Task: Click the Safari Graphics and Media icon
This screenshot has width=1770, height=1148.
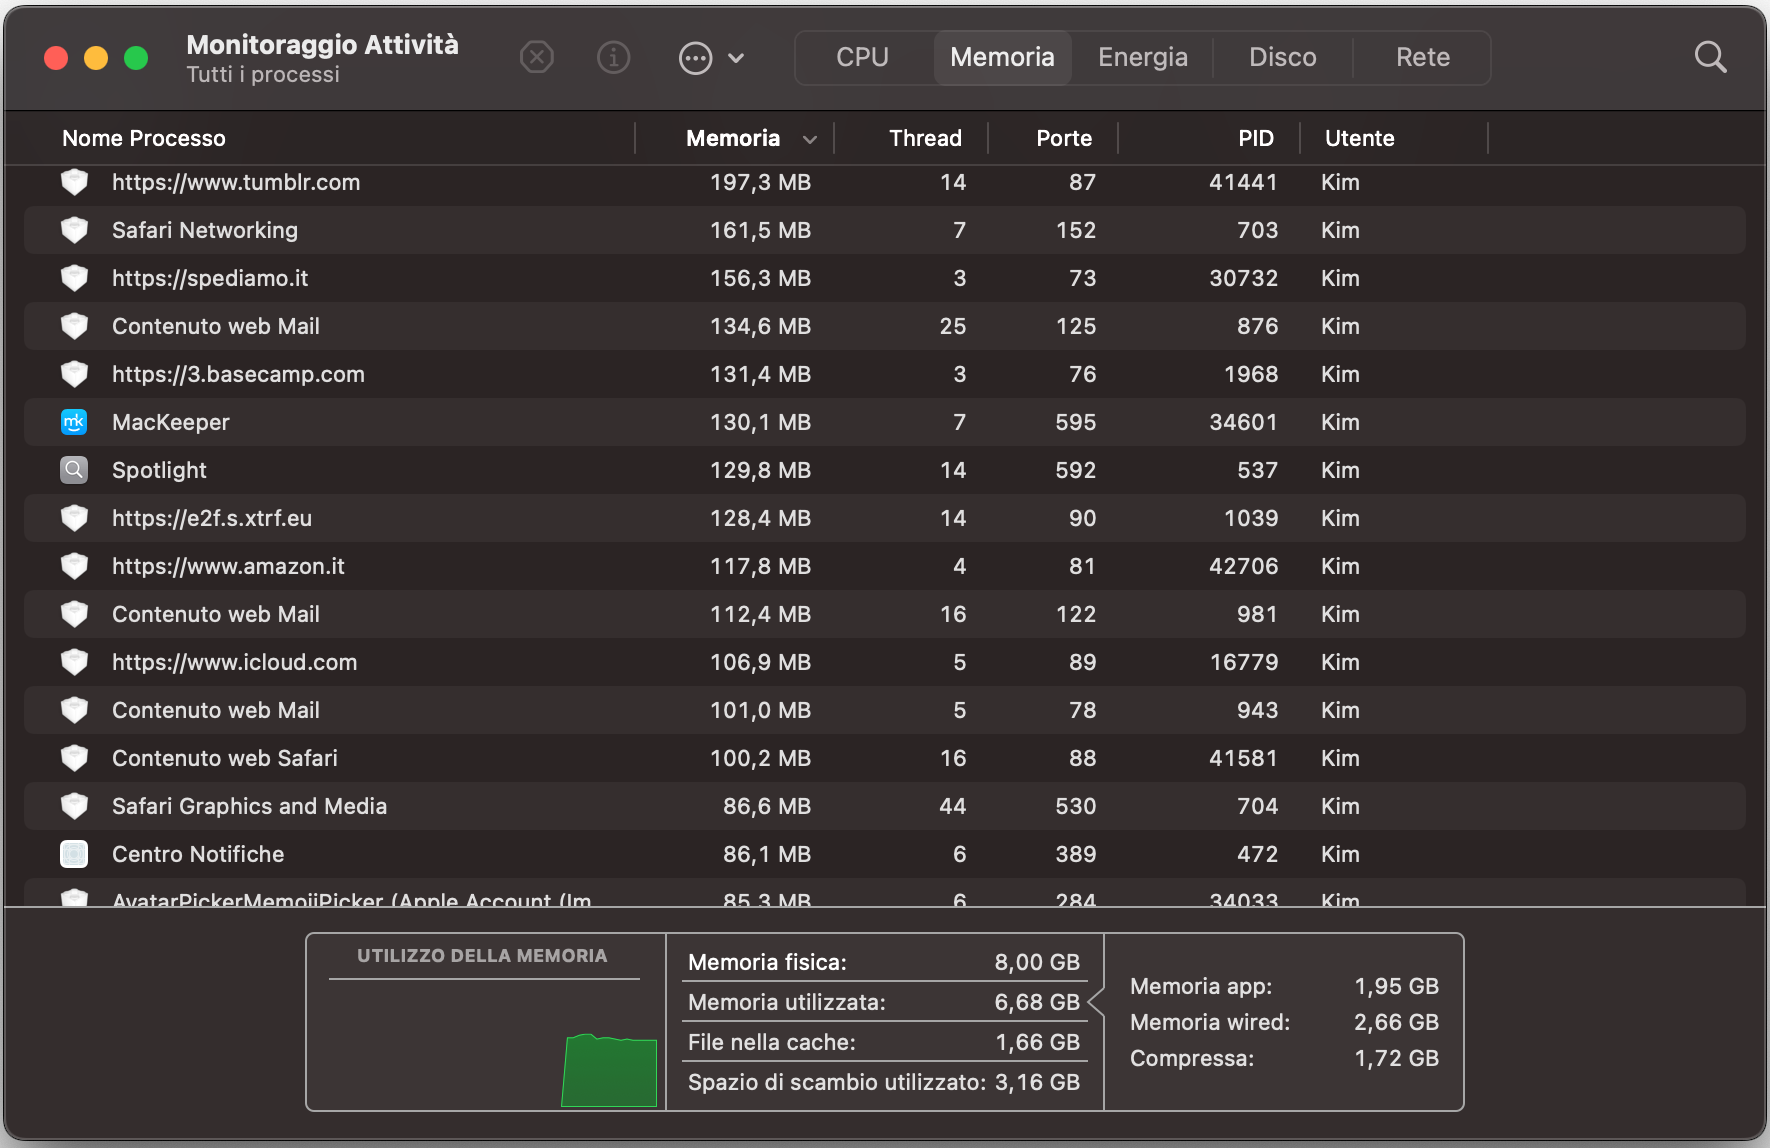Action: [74, 806]
